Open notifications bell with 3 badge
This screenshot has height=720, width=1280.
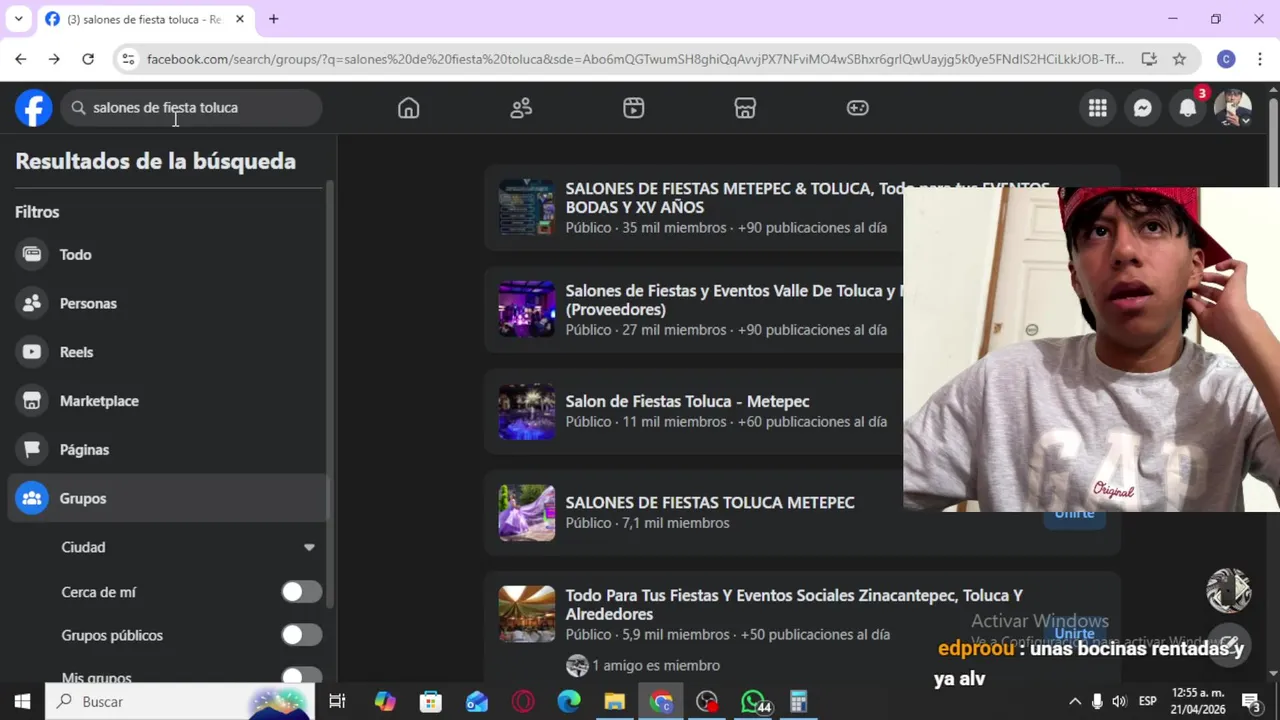tap(1188, 108)
